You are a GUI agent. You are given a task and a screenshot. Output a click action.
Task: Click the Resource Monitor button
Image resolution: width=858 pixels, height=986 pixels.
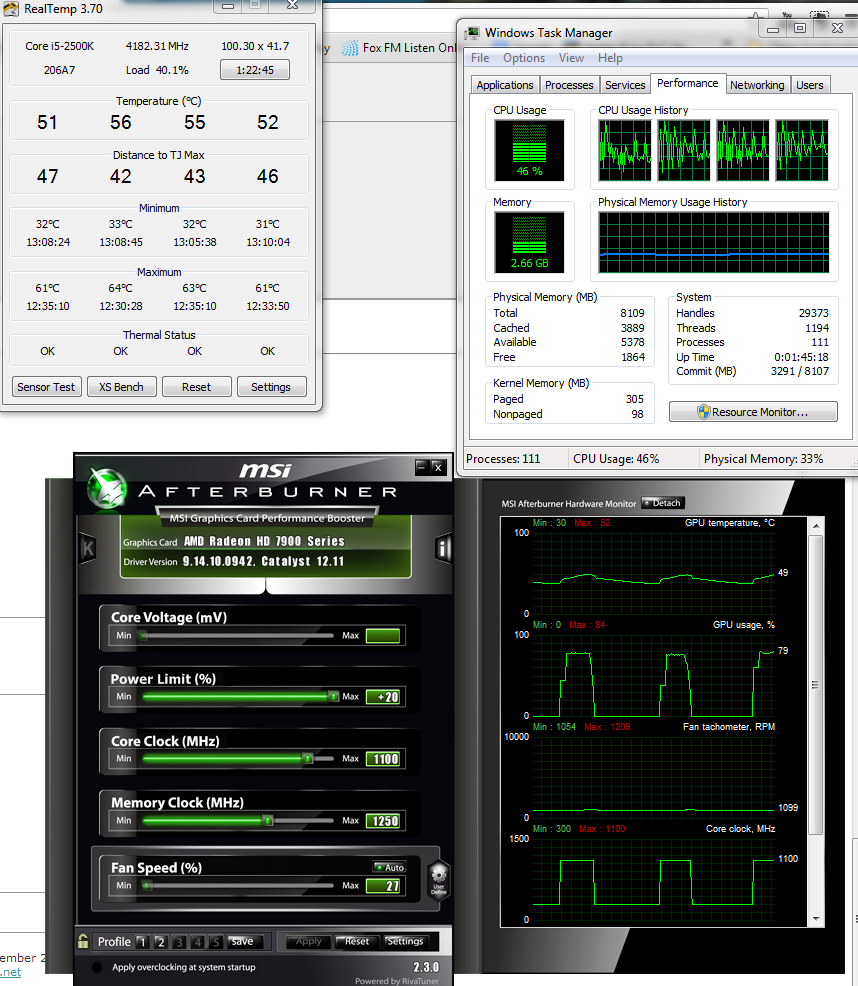click(752, 412)
